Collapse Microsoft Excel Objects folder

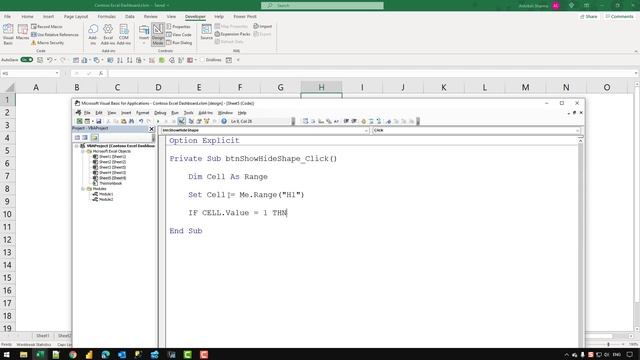[83, 151]
